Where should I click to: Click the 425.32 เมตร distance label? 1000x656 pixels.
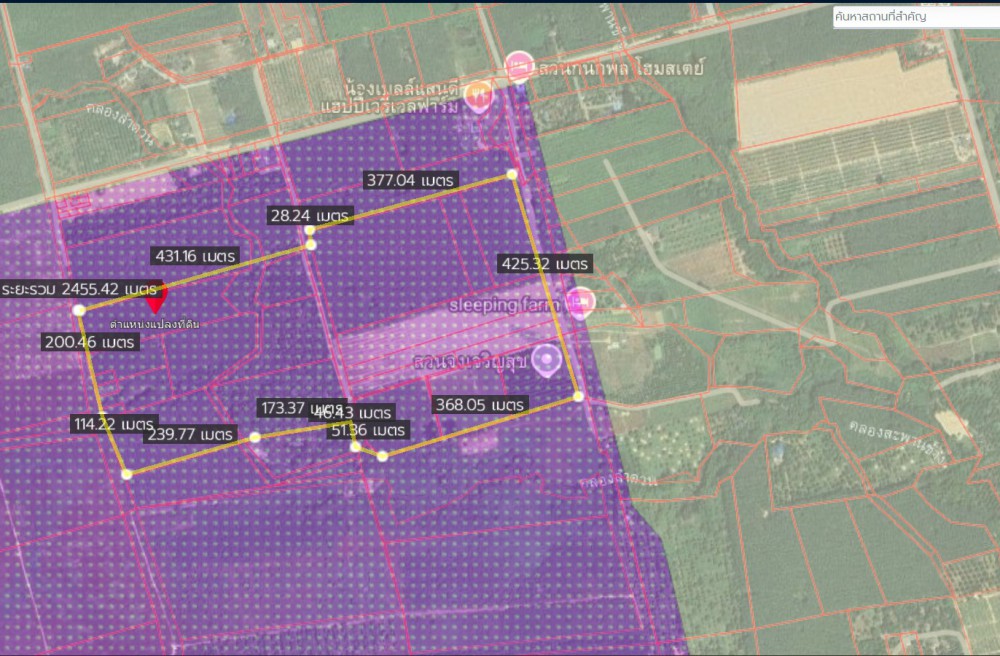click(x=545, y=264)
